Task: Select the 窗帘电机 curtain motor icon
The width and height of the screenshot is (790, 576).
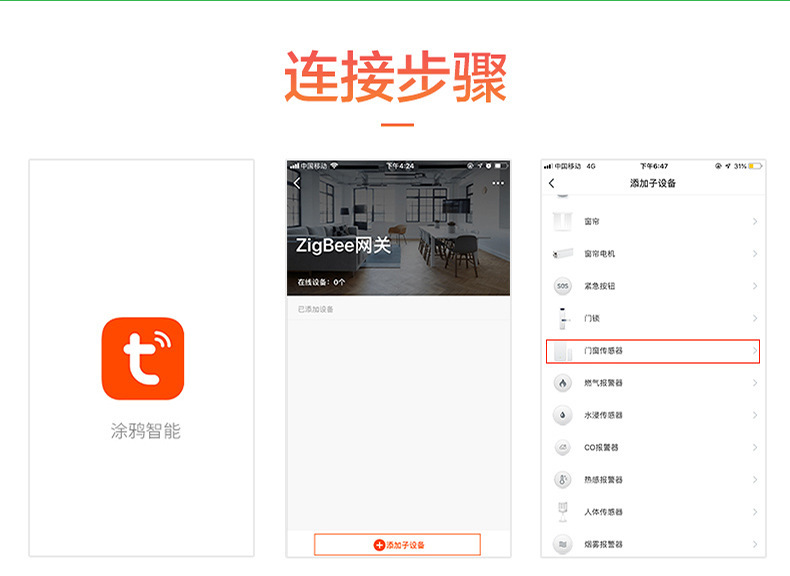Action: tap(562, 254)
